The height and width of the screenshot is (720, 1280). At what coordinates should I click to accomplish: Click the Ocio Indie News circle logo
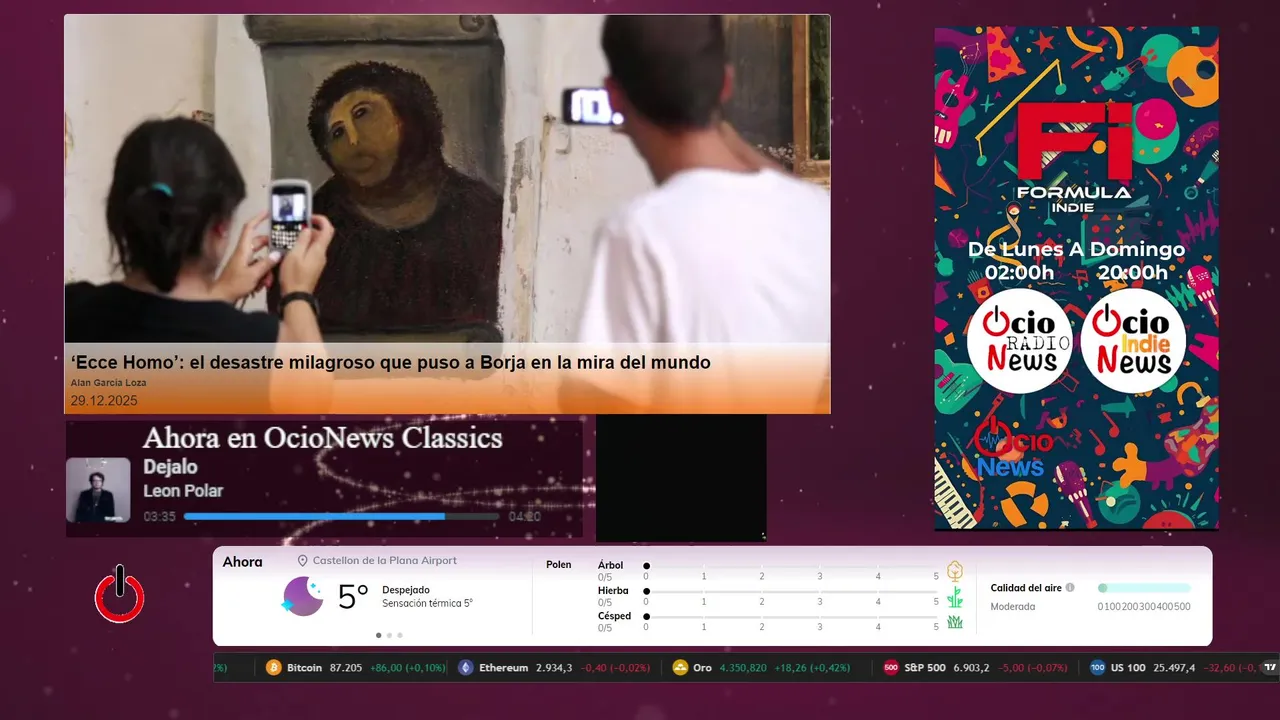click(x=1133, y=341)
